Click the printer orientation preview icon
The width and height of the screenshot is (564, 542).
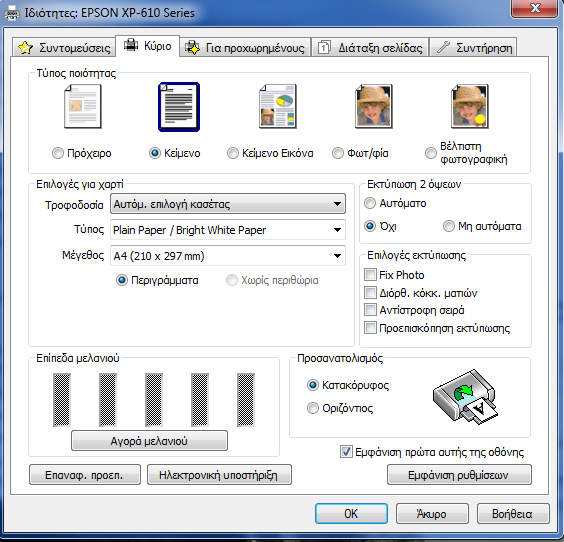pos(465,396)
